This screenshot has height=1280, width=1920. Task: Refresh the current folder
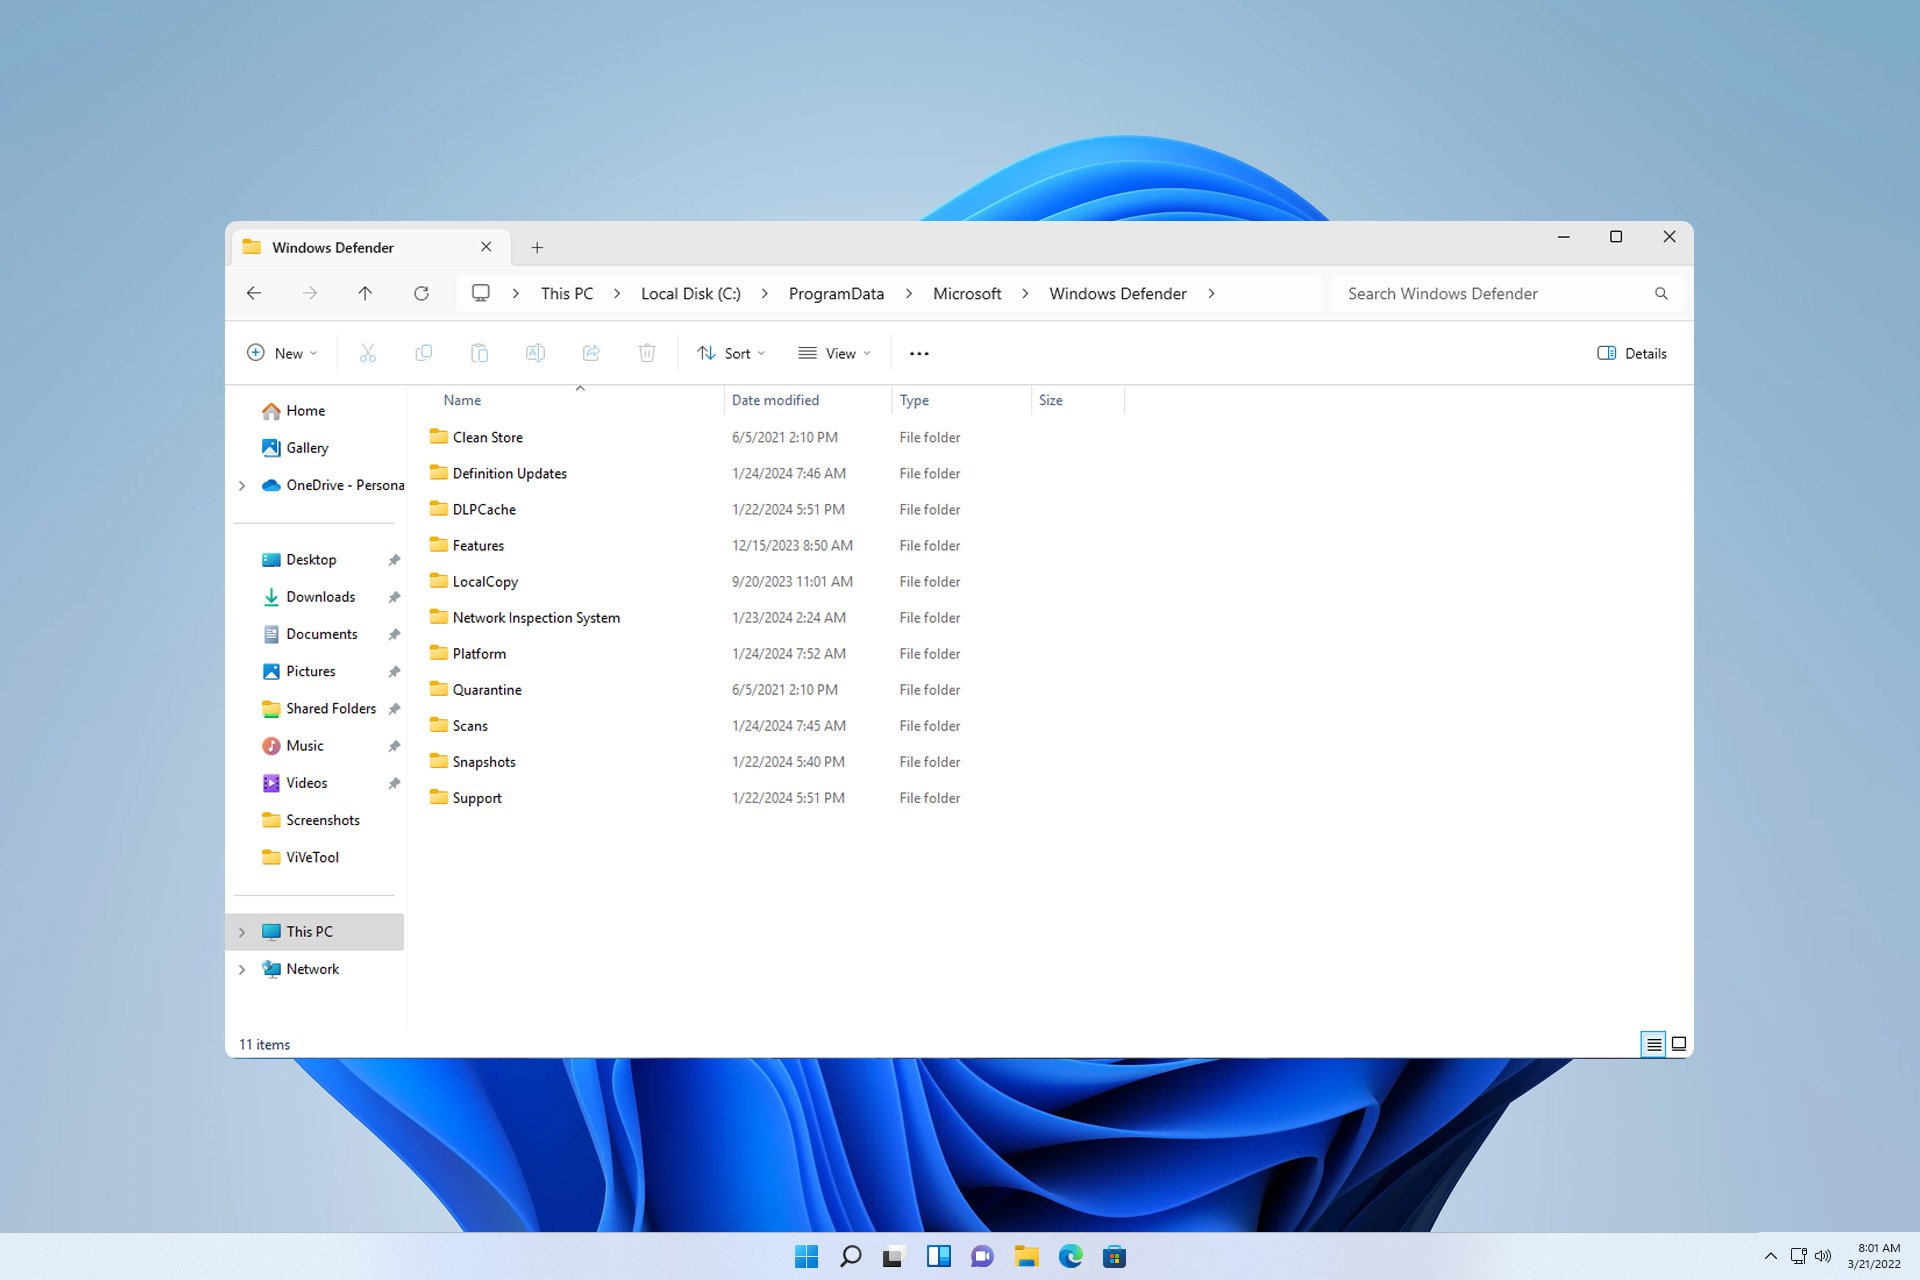coord(421,293)
